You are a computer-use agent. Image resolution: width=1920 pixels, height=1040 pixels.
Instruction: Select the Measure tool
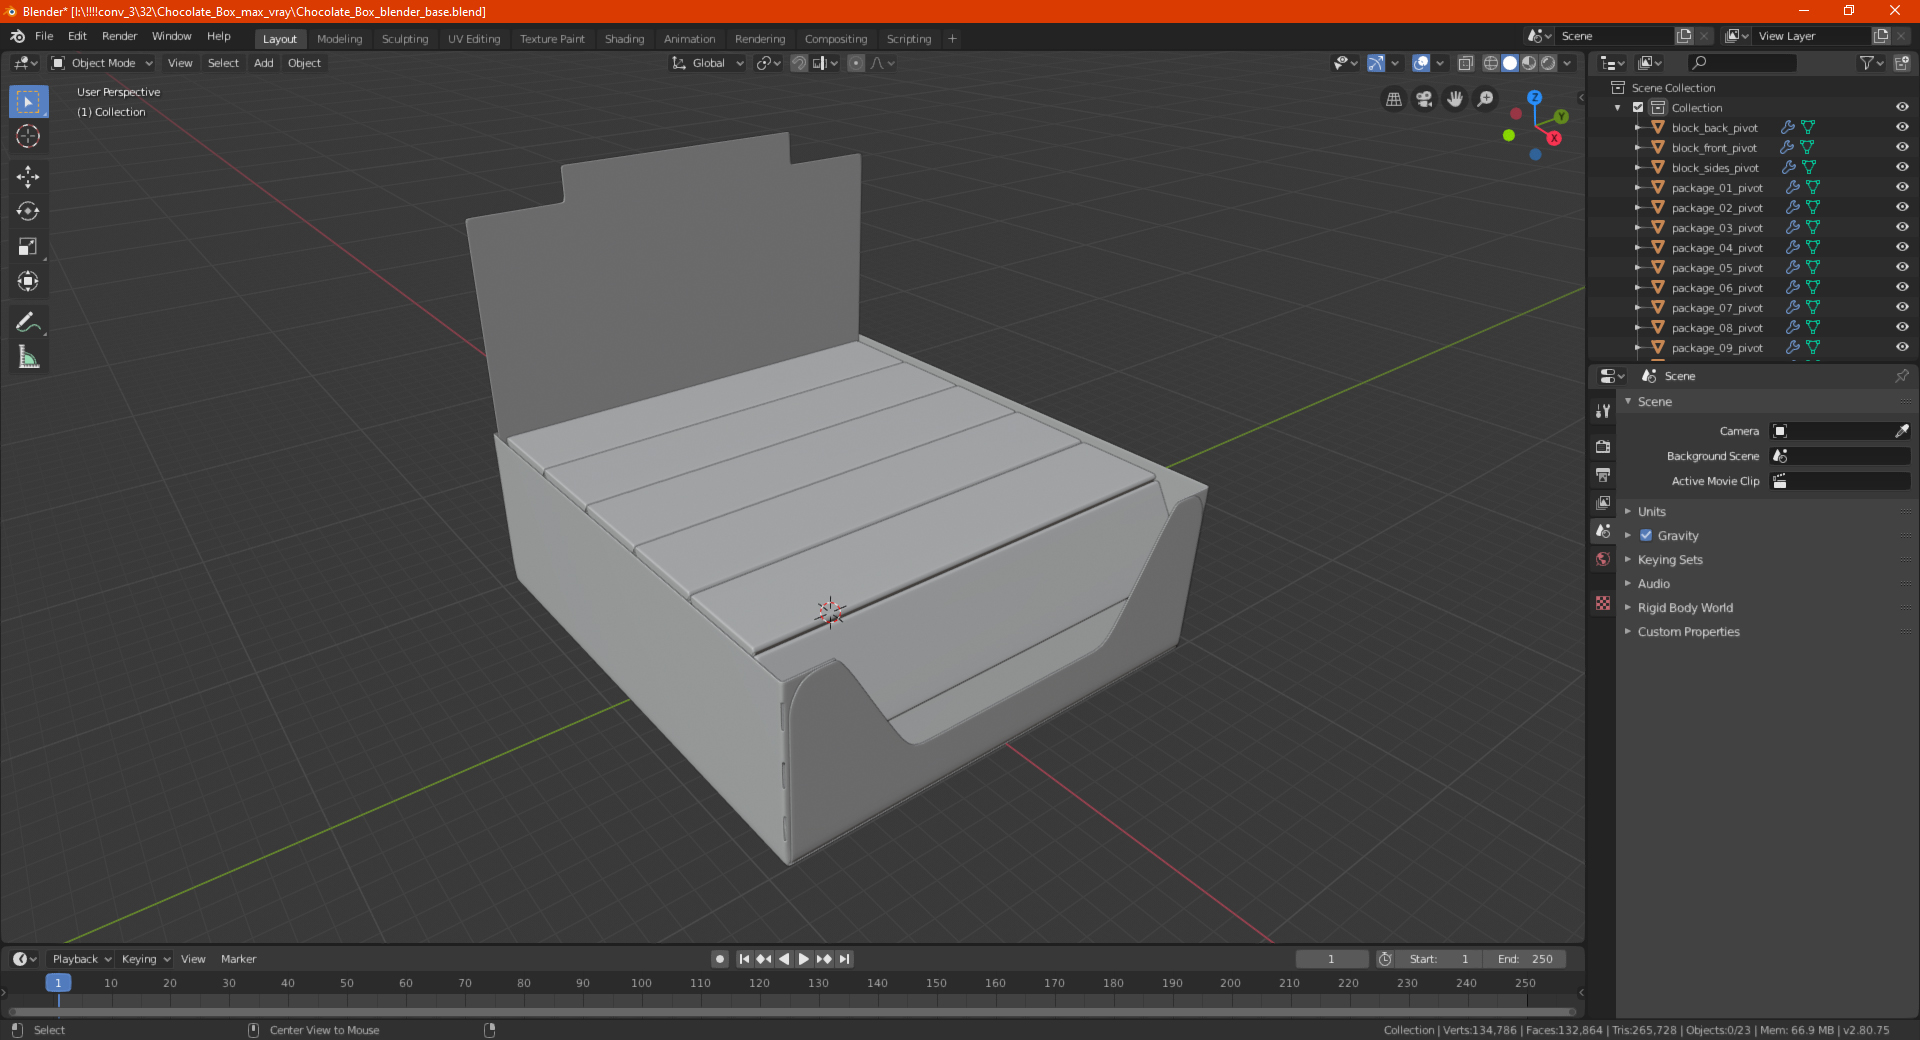point(28,357)
